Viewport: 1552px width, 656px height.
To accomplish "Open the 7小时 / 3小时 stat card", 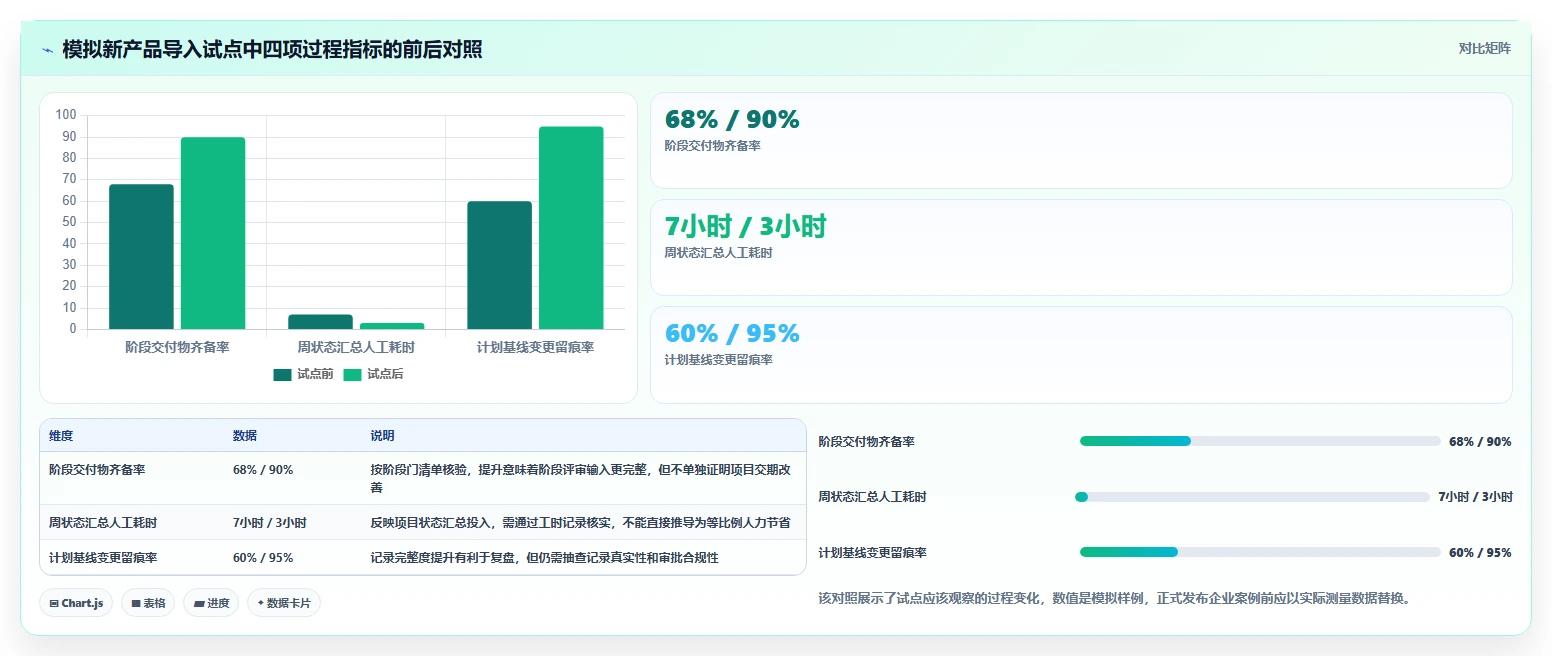I will tap(1081, 248).
